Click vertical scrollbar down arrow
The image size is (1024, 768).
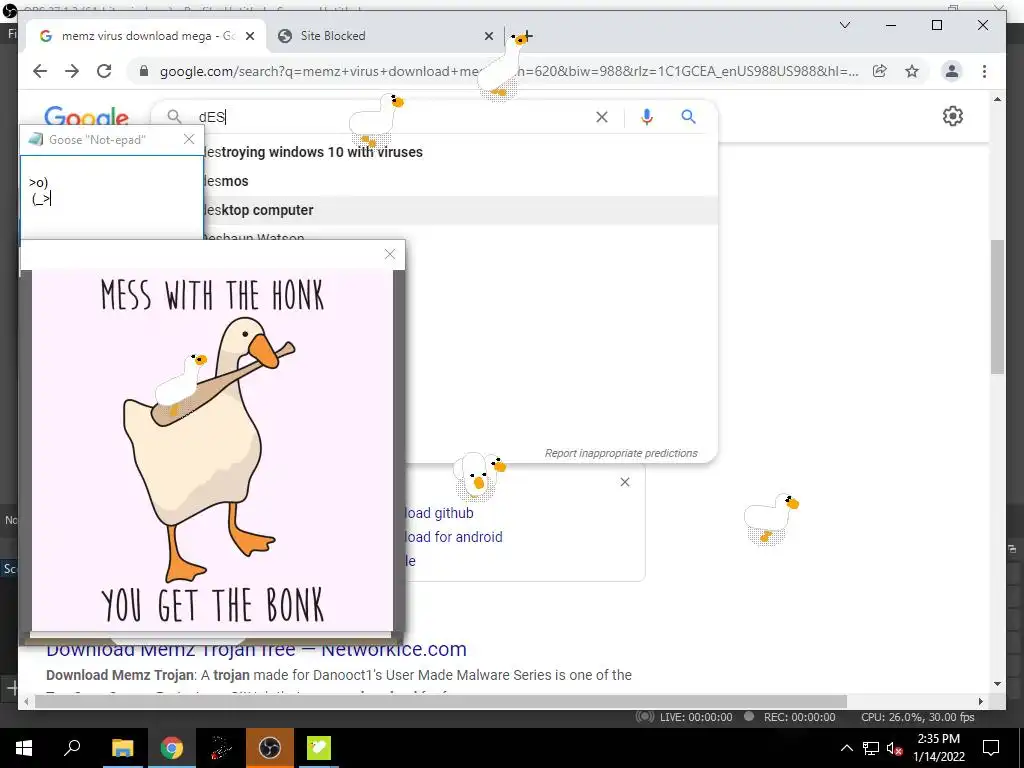(997, 684)
